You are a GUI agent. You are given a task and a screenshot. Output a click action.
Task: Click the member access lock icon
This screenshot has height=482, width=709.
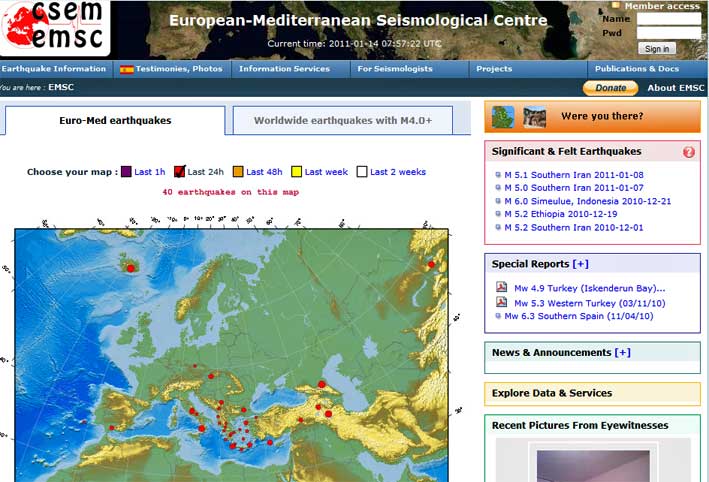(616, 6)
